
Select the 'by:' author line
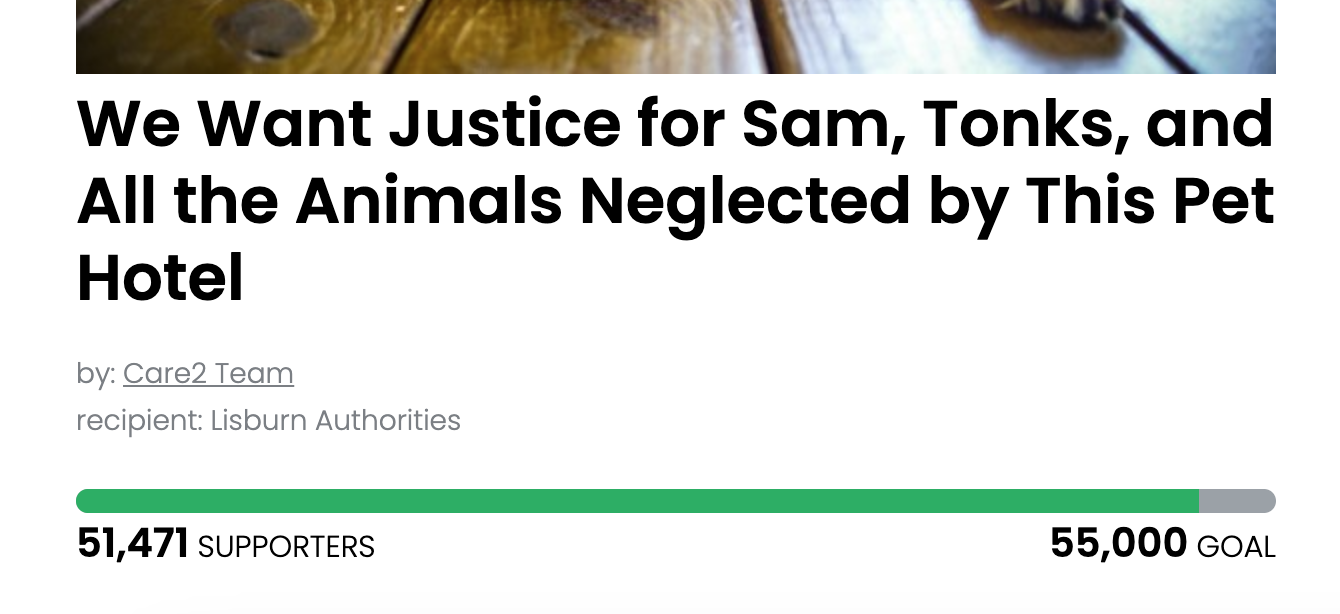tap(95, 373)
